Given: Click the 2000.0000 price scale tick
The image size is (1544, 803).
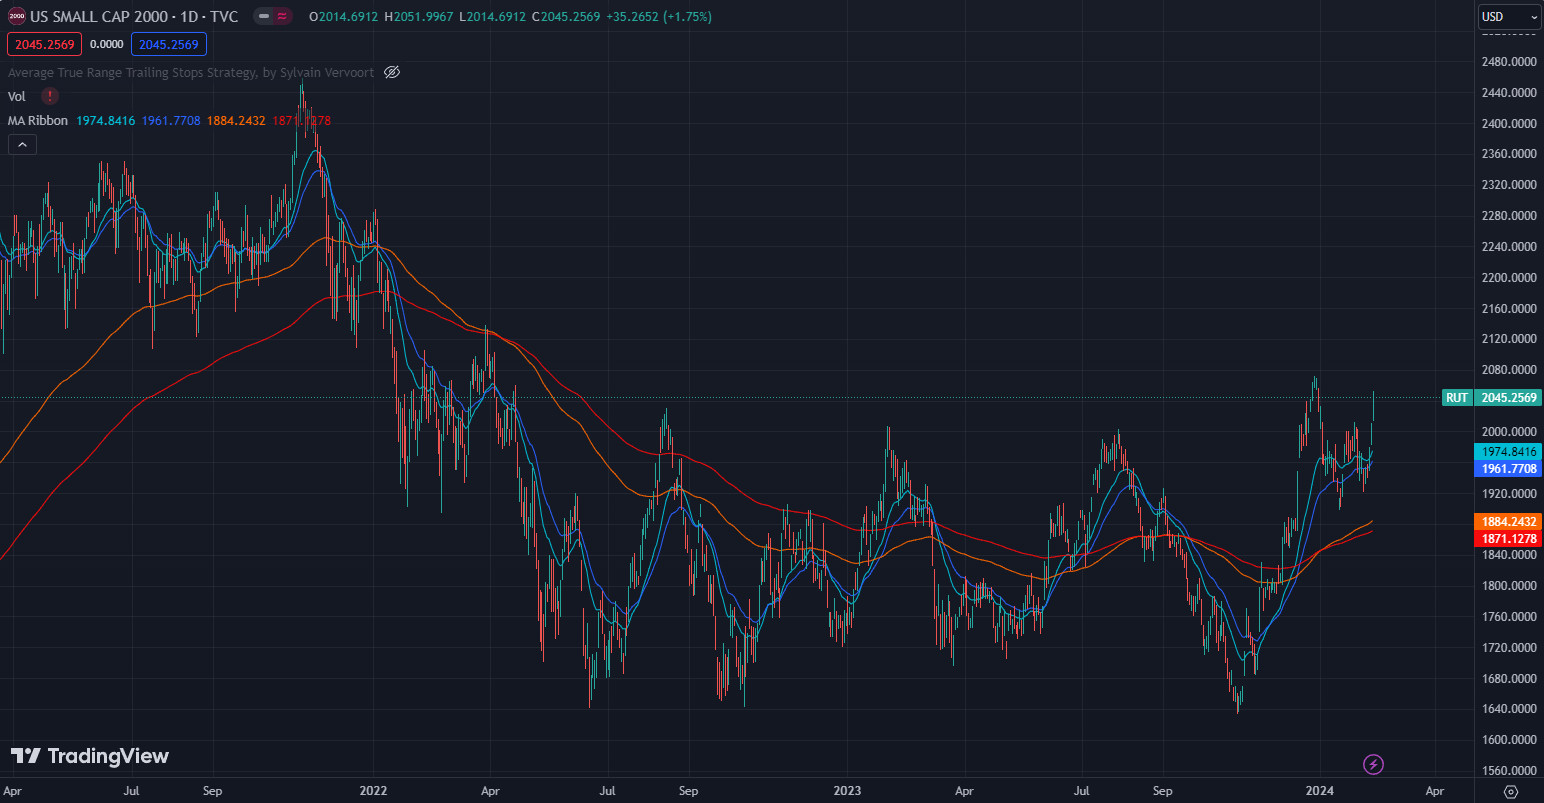Looking at the screenshot, I should [1509, 431].
